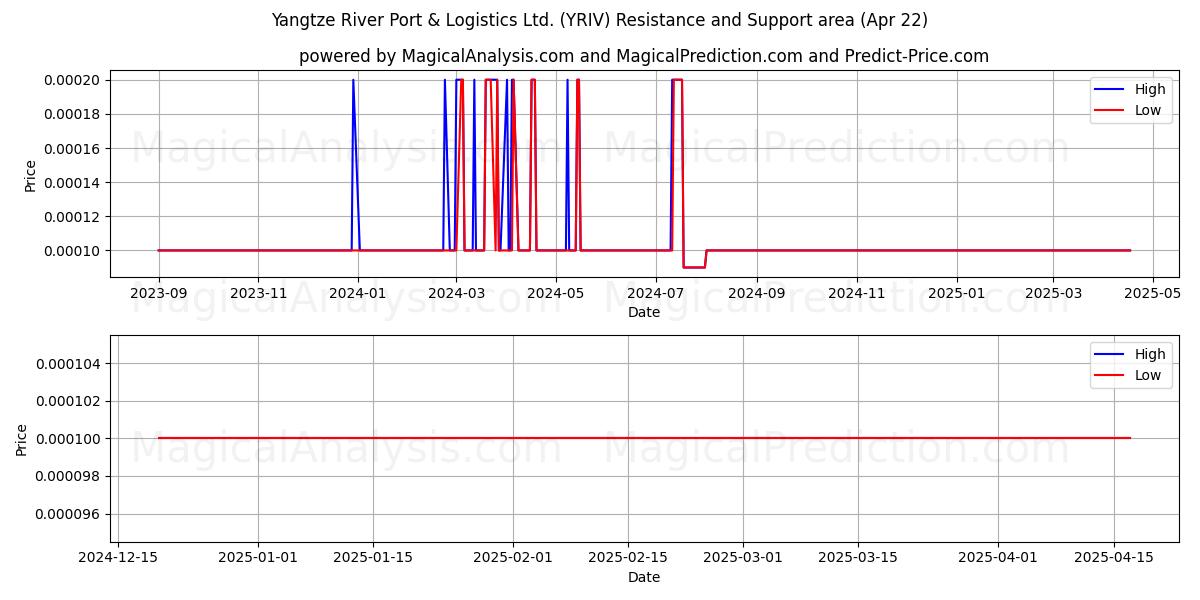This screenshot has width=1200, height=600.
Task: Click the 0.00016 y-axis tick label
Action: tap(73, 149)
